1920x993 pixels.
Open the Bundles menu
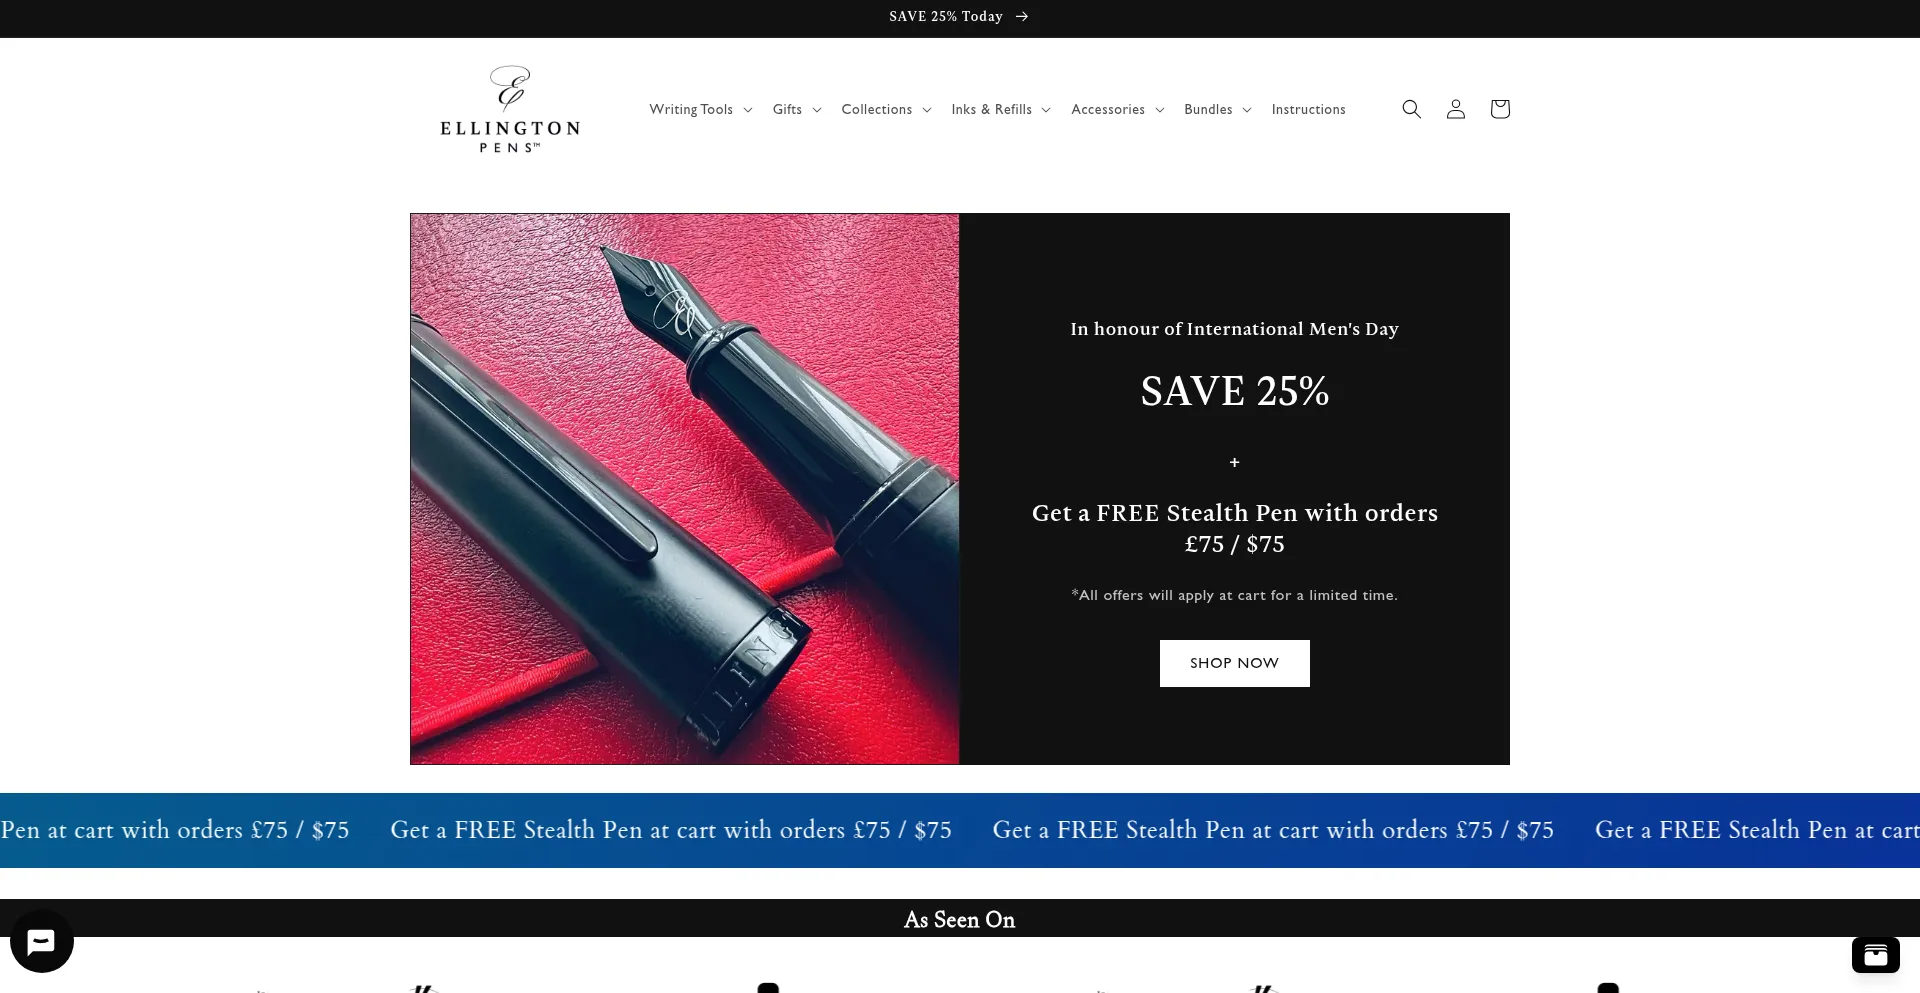tap(1217, 109)
